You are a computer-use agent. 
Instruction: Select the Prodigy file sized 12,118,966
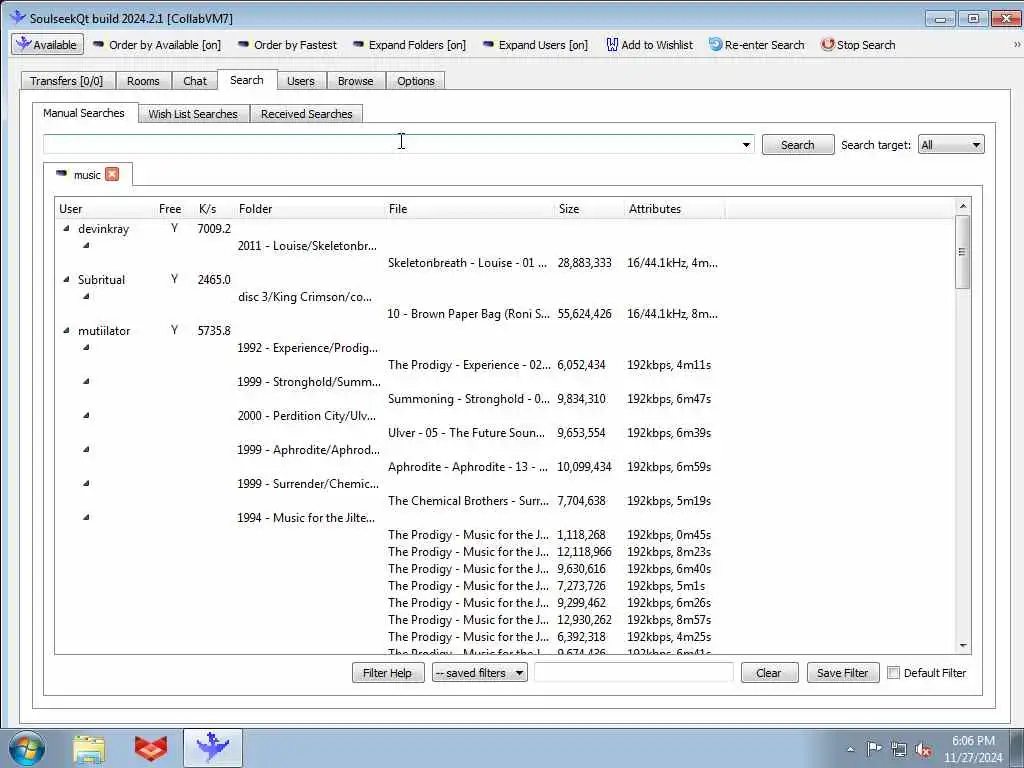pos(468,551)
